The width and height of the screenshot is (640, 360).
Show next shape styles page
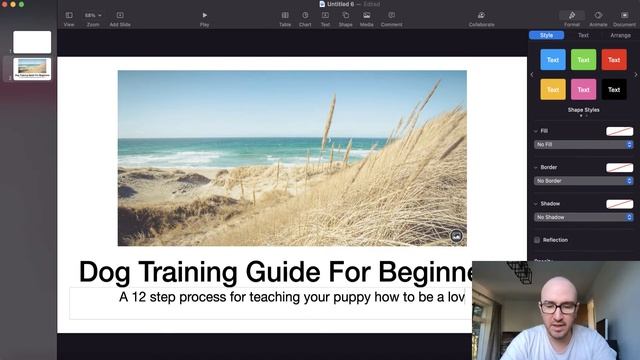click(636, 75)
